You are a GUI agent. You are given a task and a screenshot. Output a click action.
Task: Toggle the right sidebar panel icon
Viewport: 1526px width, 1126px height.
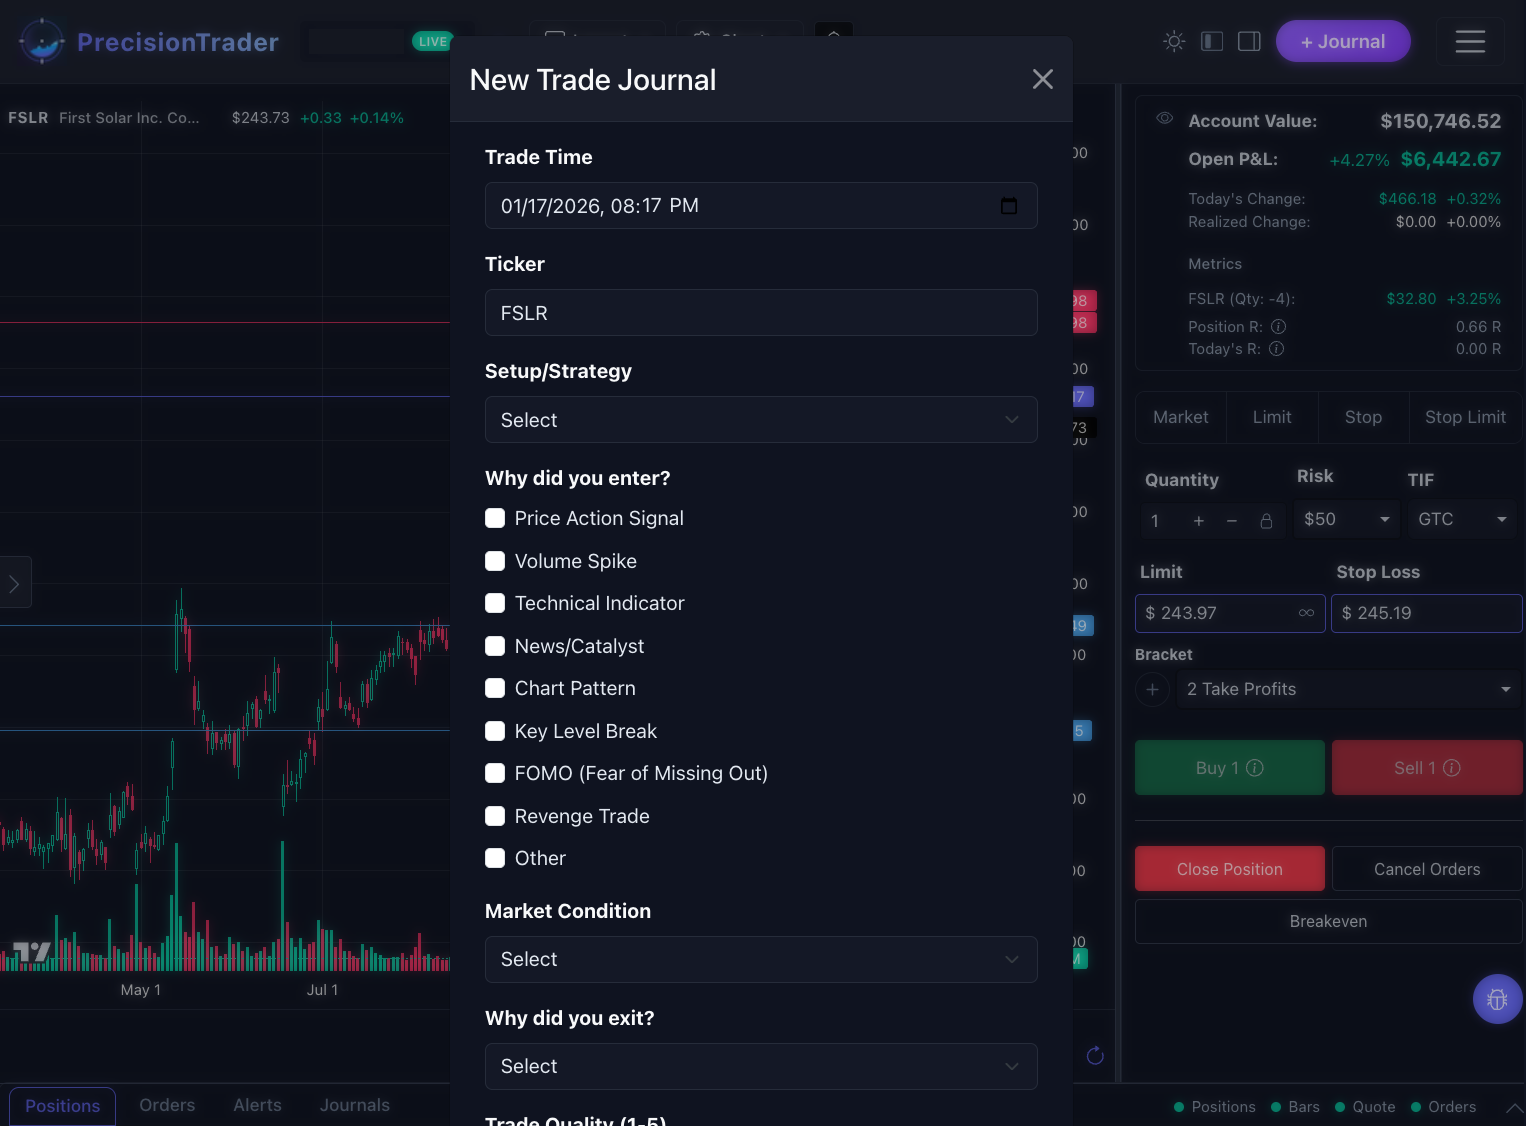(x=1249, y=41)
